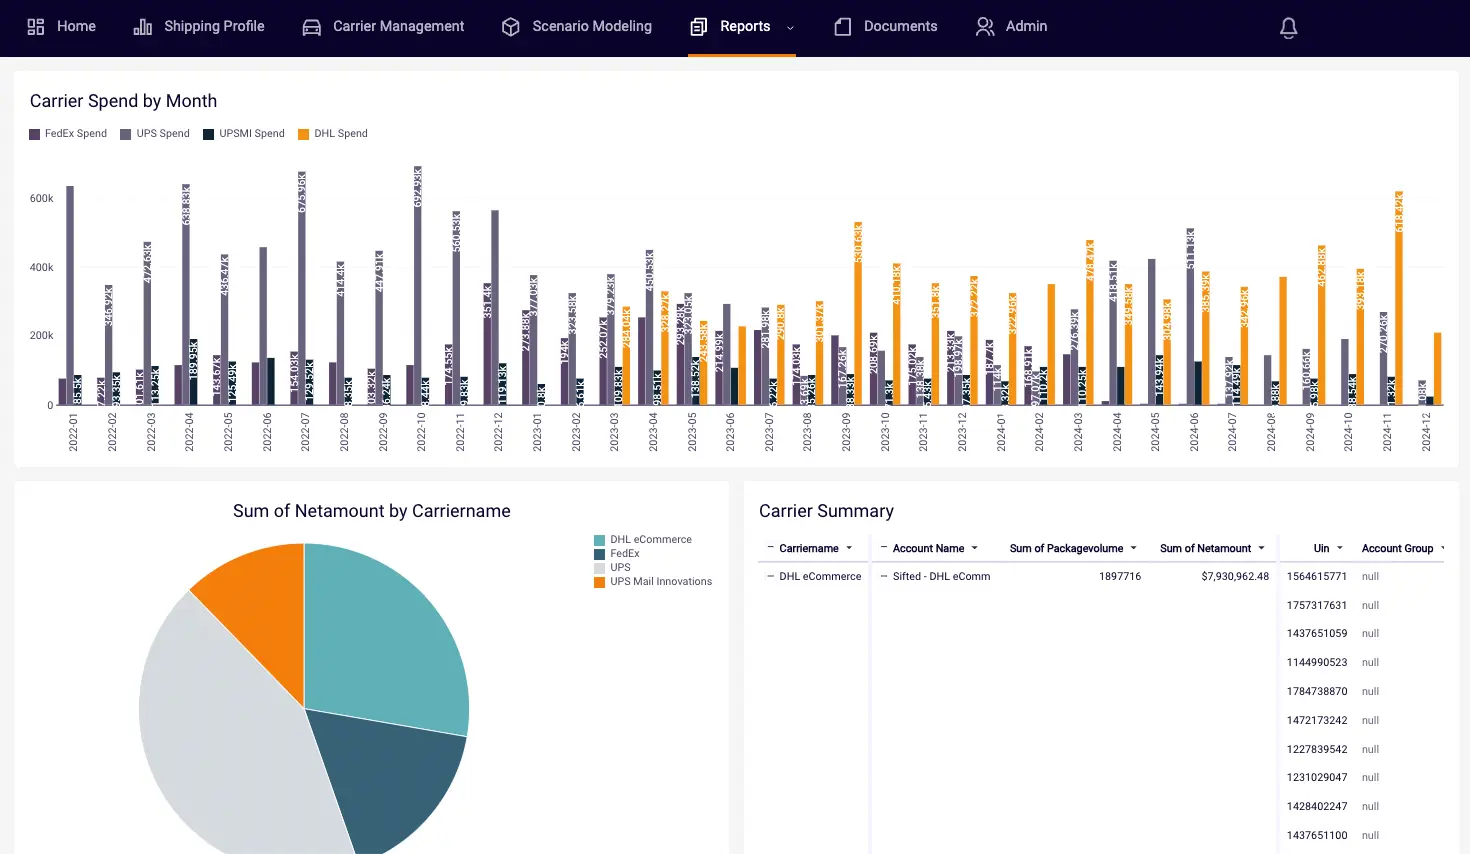Click Uin value 1437651100

coord(1316,835)
